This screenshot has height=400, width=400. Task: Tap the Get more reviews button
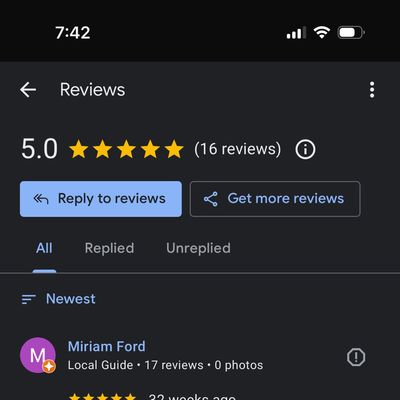pyautogui.click(x=275, y=199)
